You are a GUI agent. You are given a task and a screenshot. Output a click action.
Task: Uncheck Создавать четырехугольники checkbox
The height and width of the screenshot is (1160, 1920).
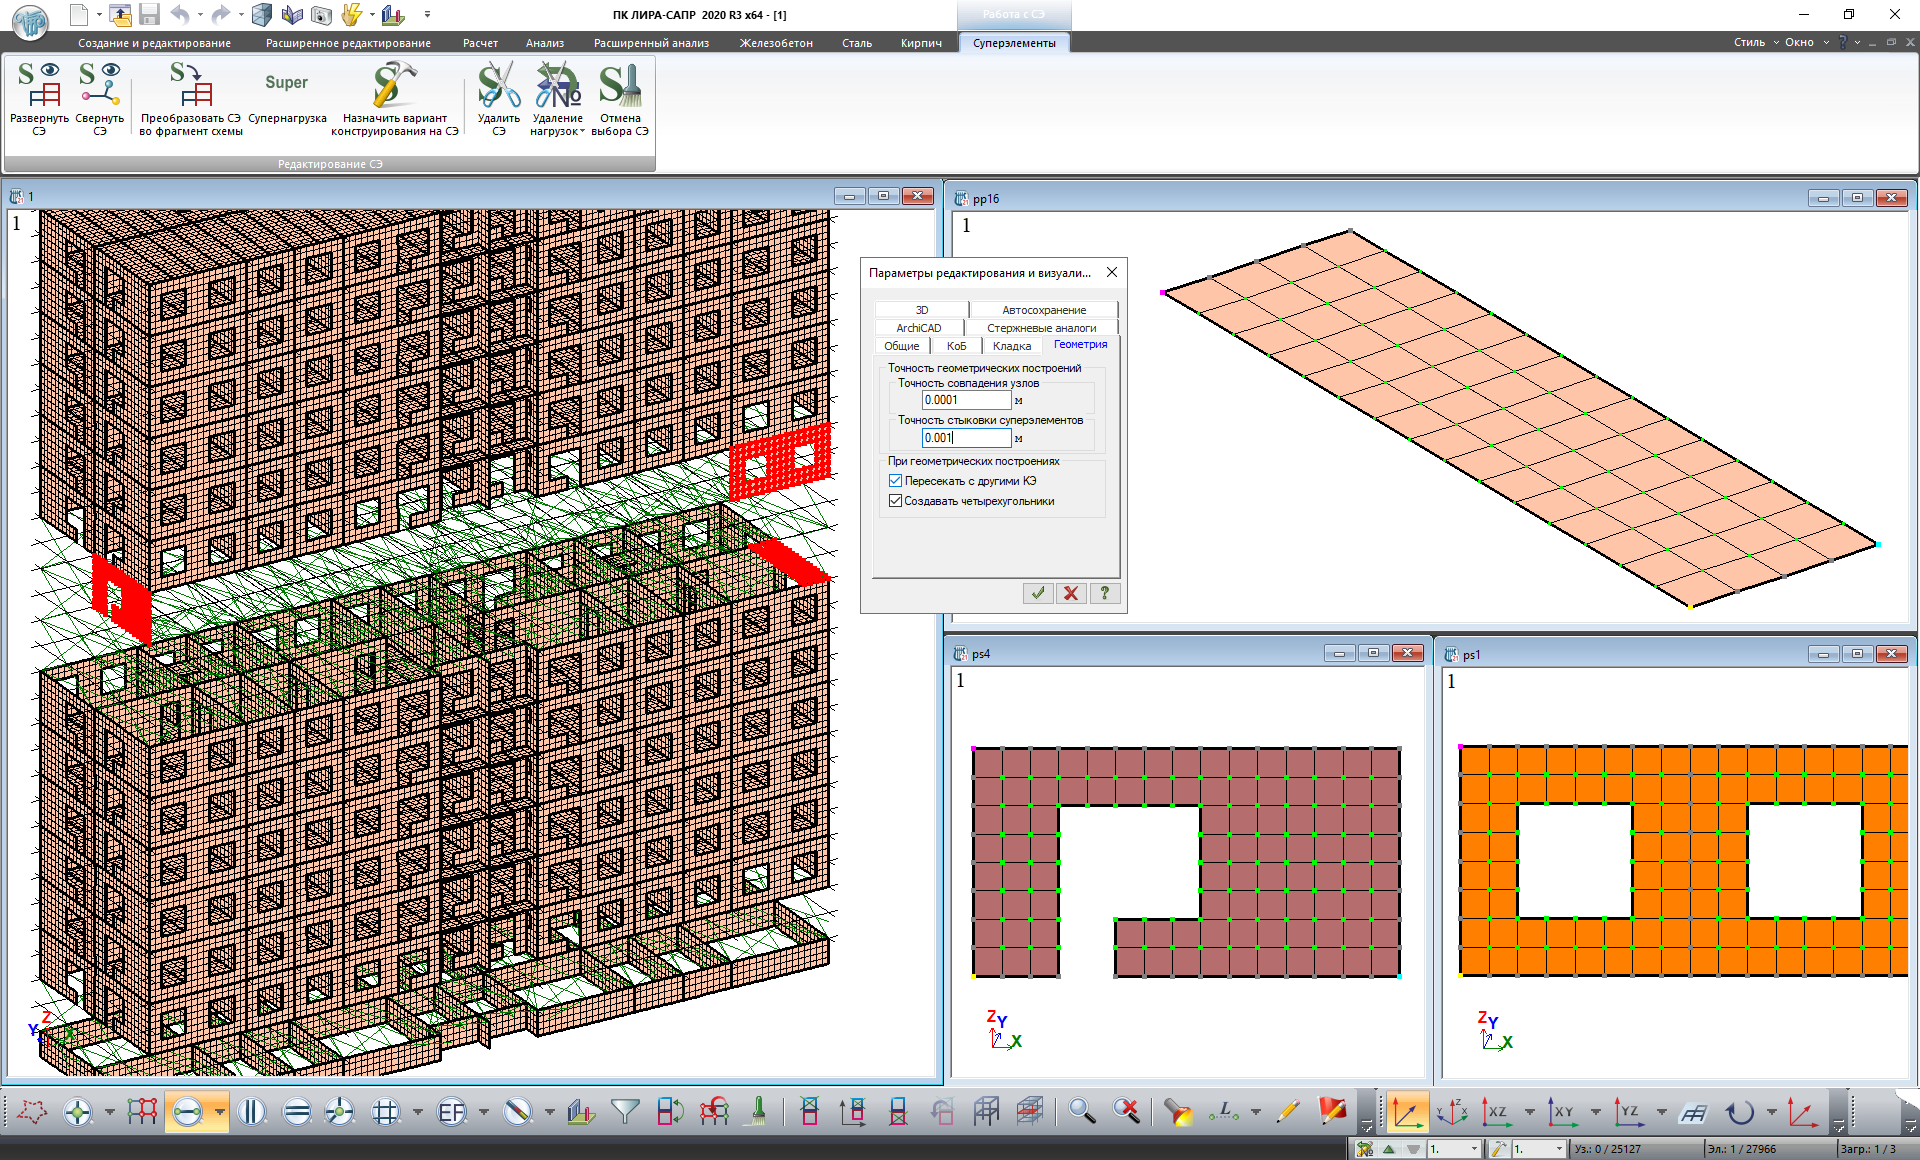[x=896, y=501]
